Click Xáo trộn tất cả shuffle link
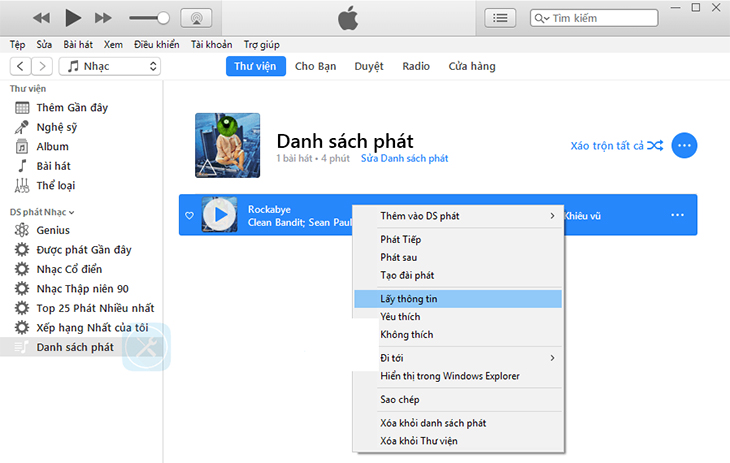730x463 pixels. click(x=616, y=145)
